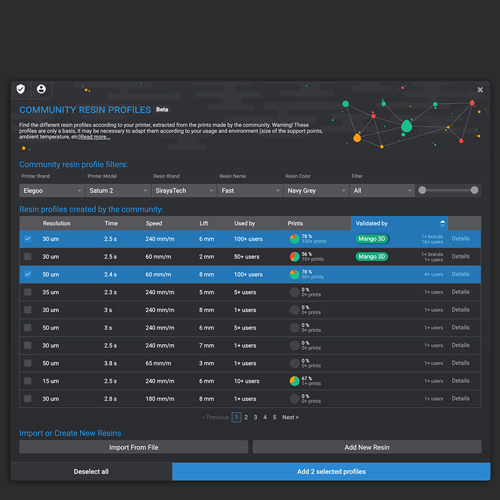The height and width of the screenshot is (500, 500).
Task: Click the Mango 3D badge in 50+ users row
Action: [x=372, y=256]
